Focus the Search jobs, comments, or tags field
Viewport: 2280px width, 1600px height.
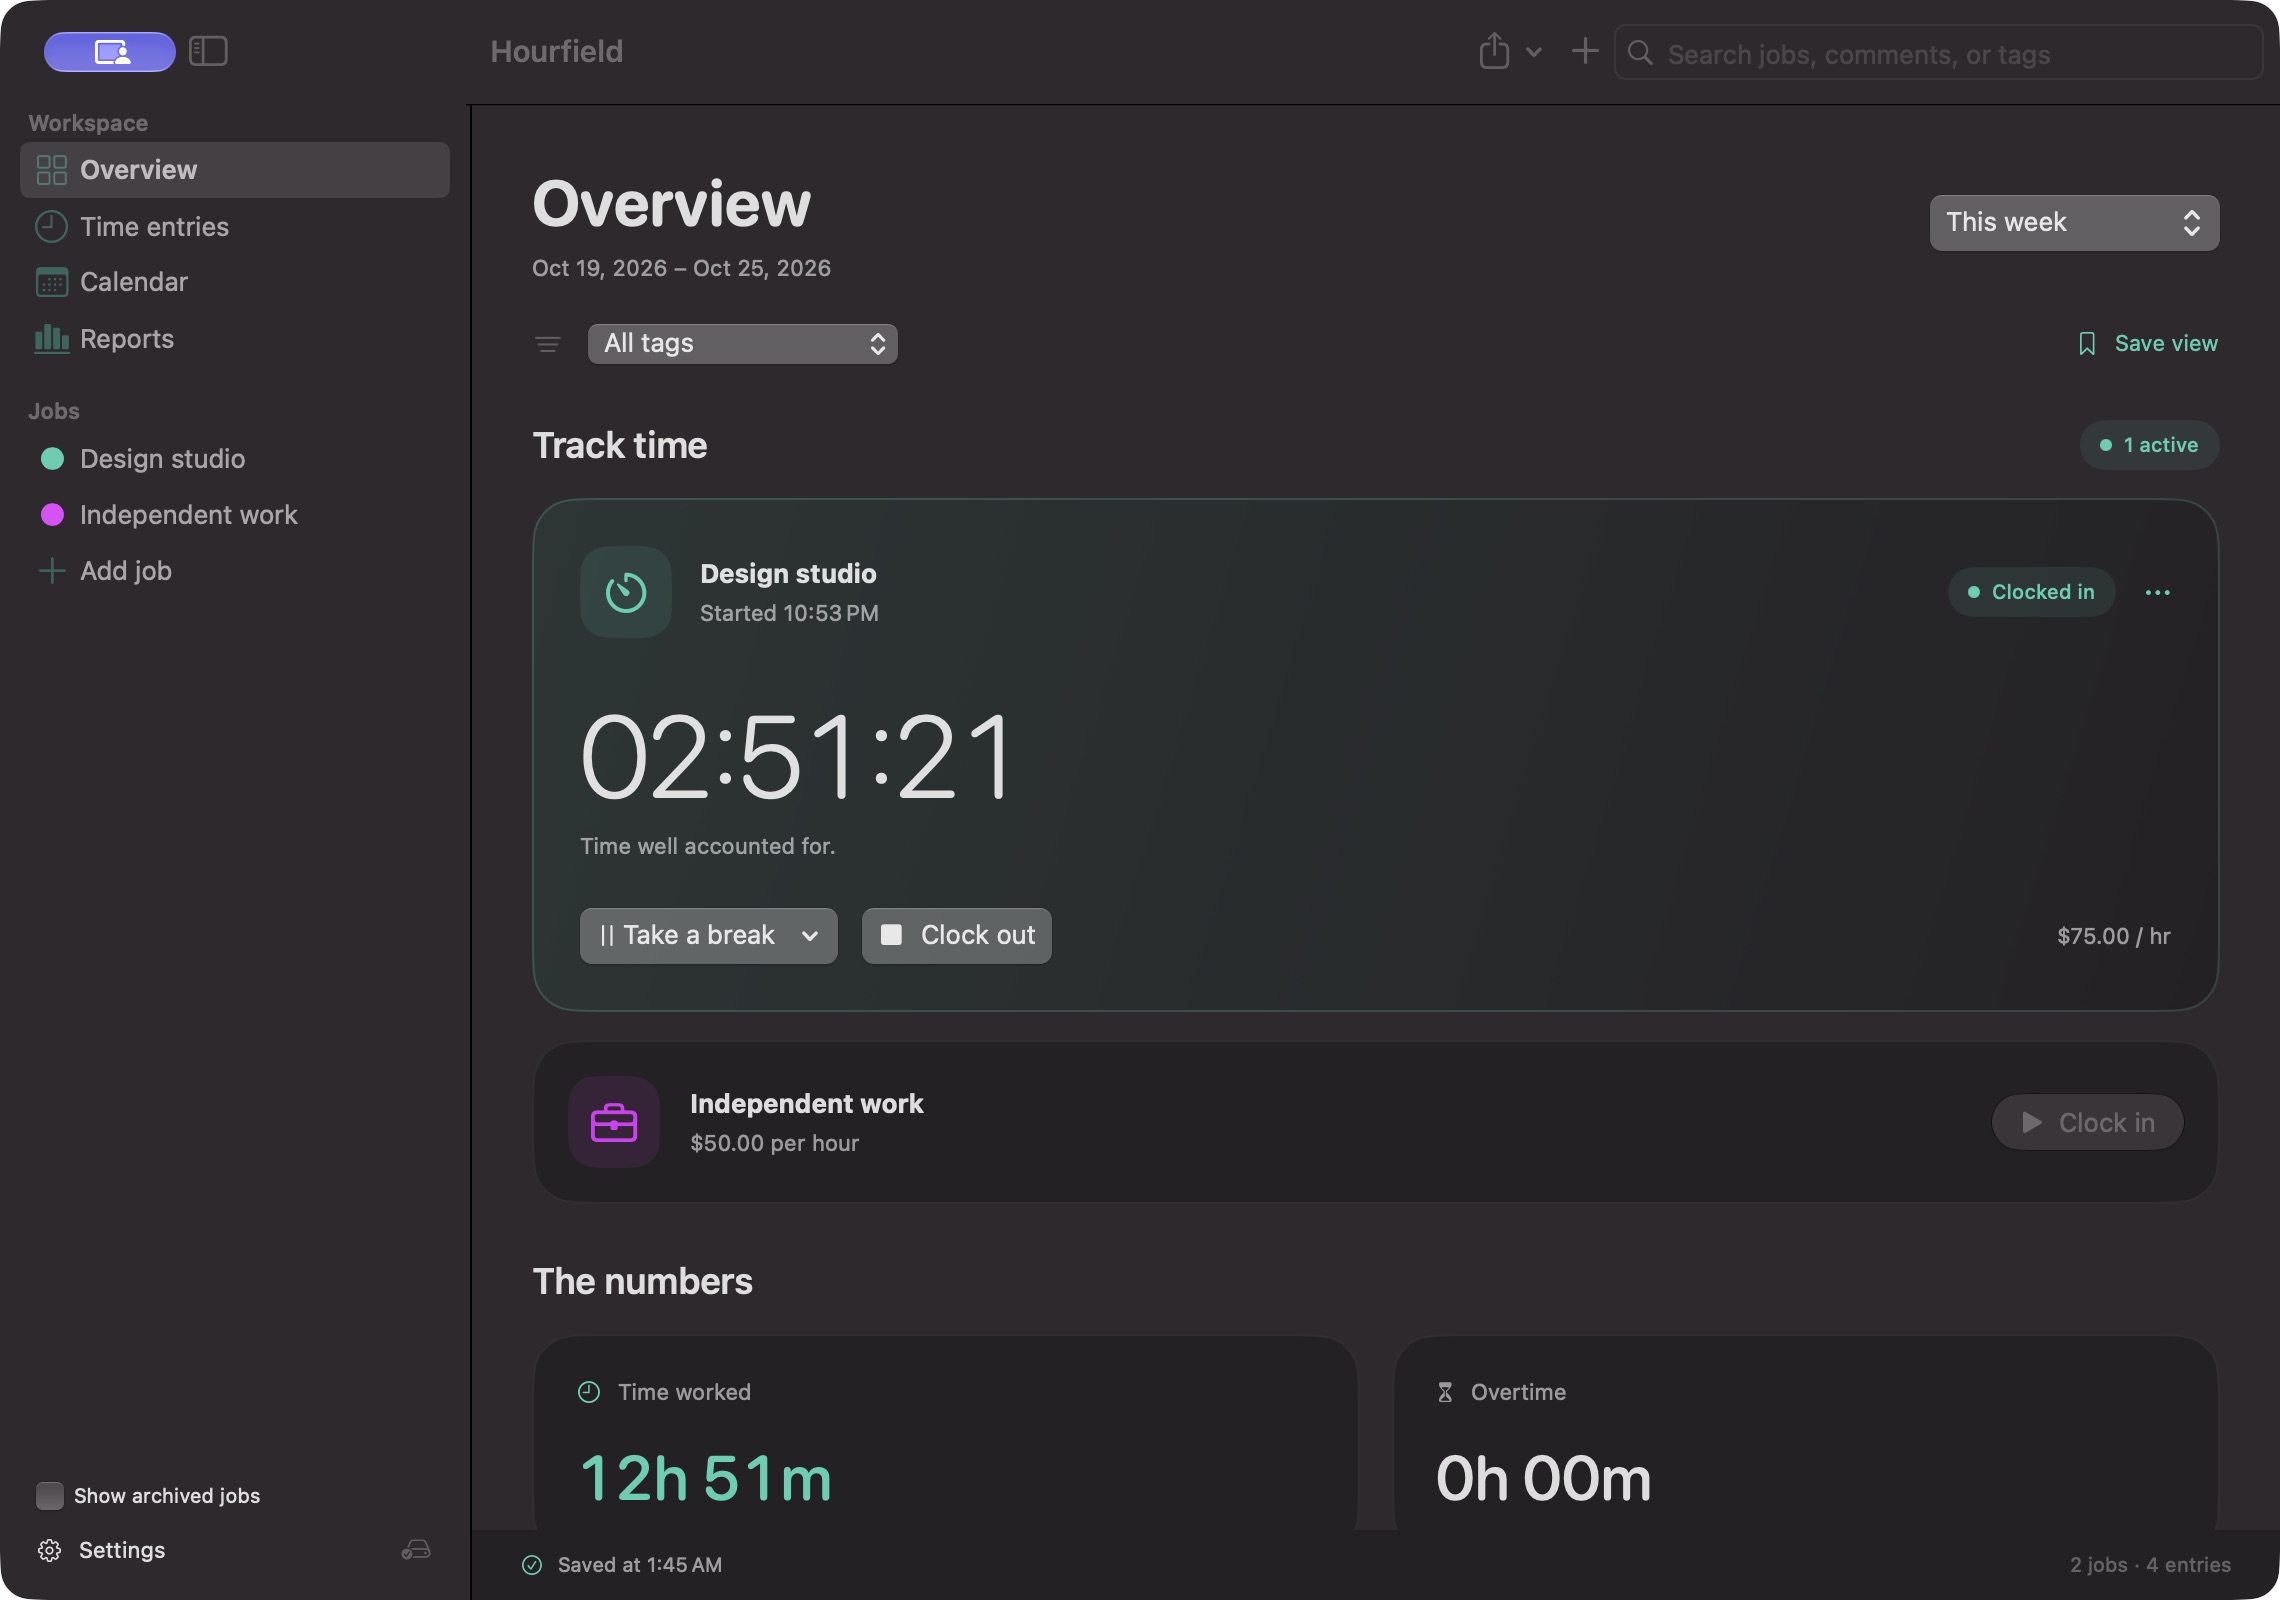(1938, 53)
